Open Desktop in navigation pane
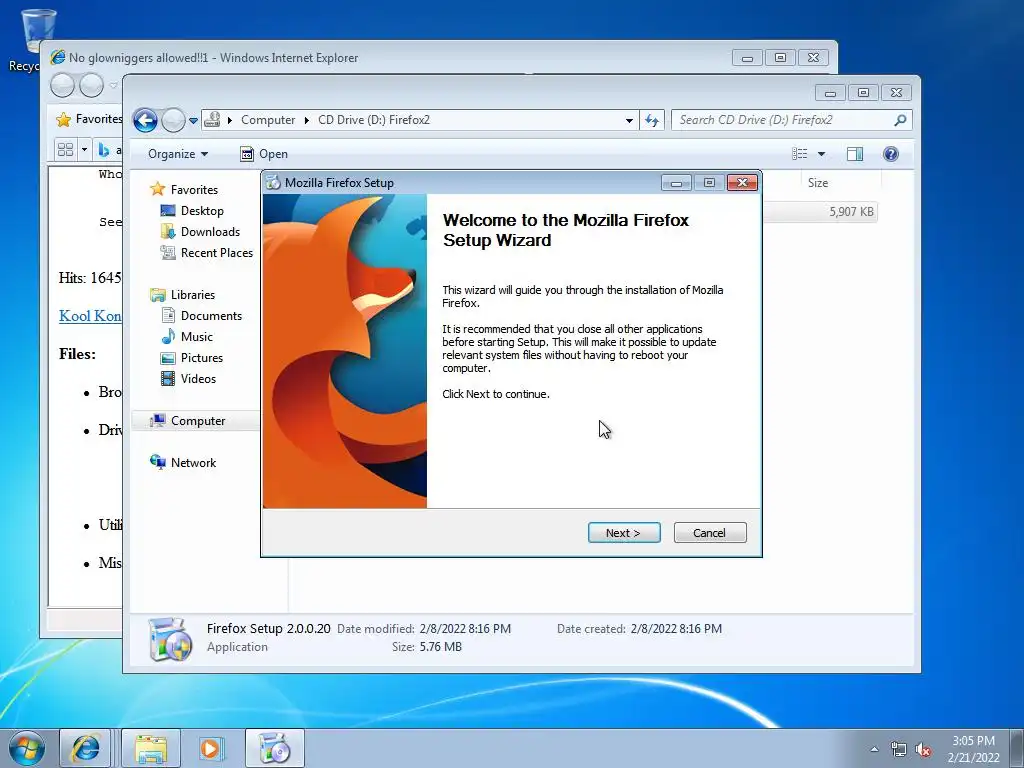Screen dimensions: 1024x768 coord(202,211)
